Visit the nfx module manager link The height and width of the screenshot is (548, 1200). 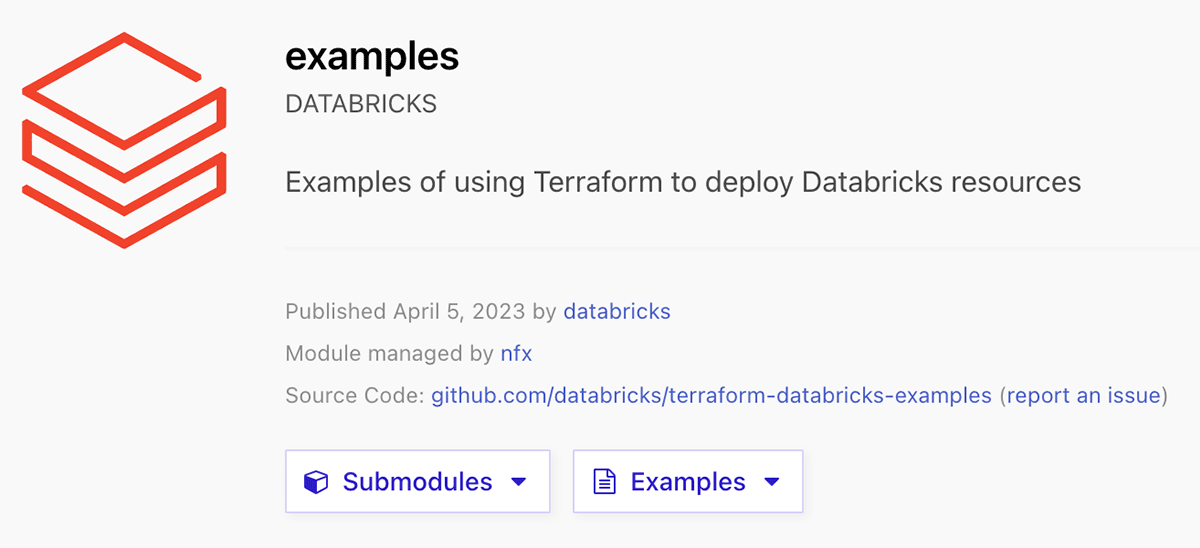click(516, 353)
